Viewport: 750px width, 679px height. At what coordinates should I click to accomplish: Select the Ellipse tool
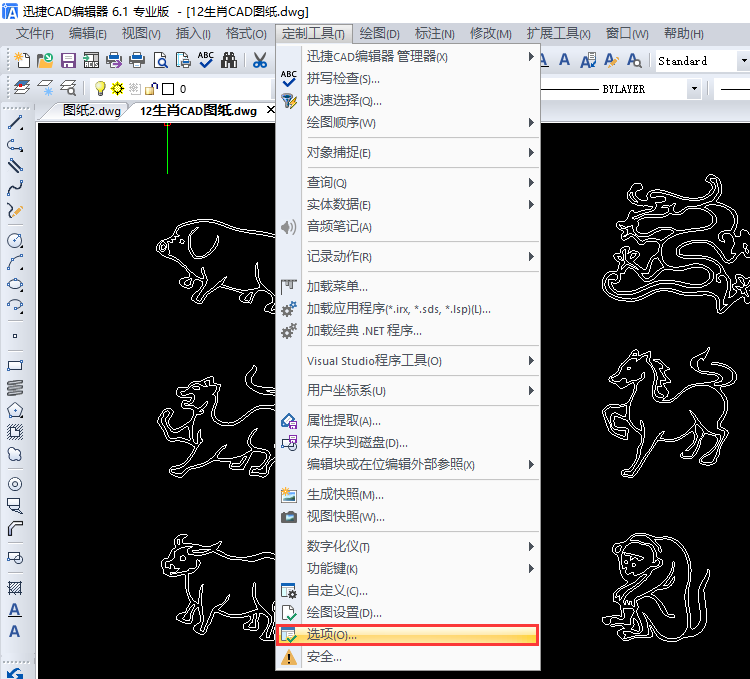coord(15,284)
